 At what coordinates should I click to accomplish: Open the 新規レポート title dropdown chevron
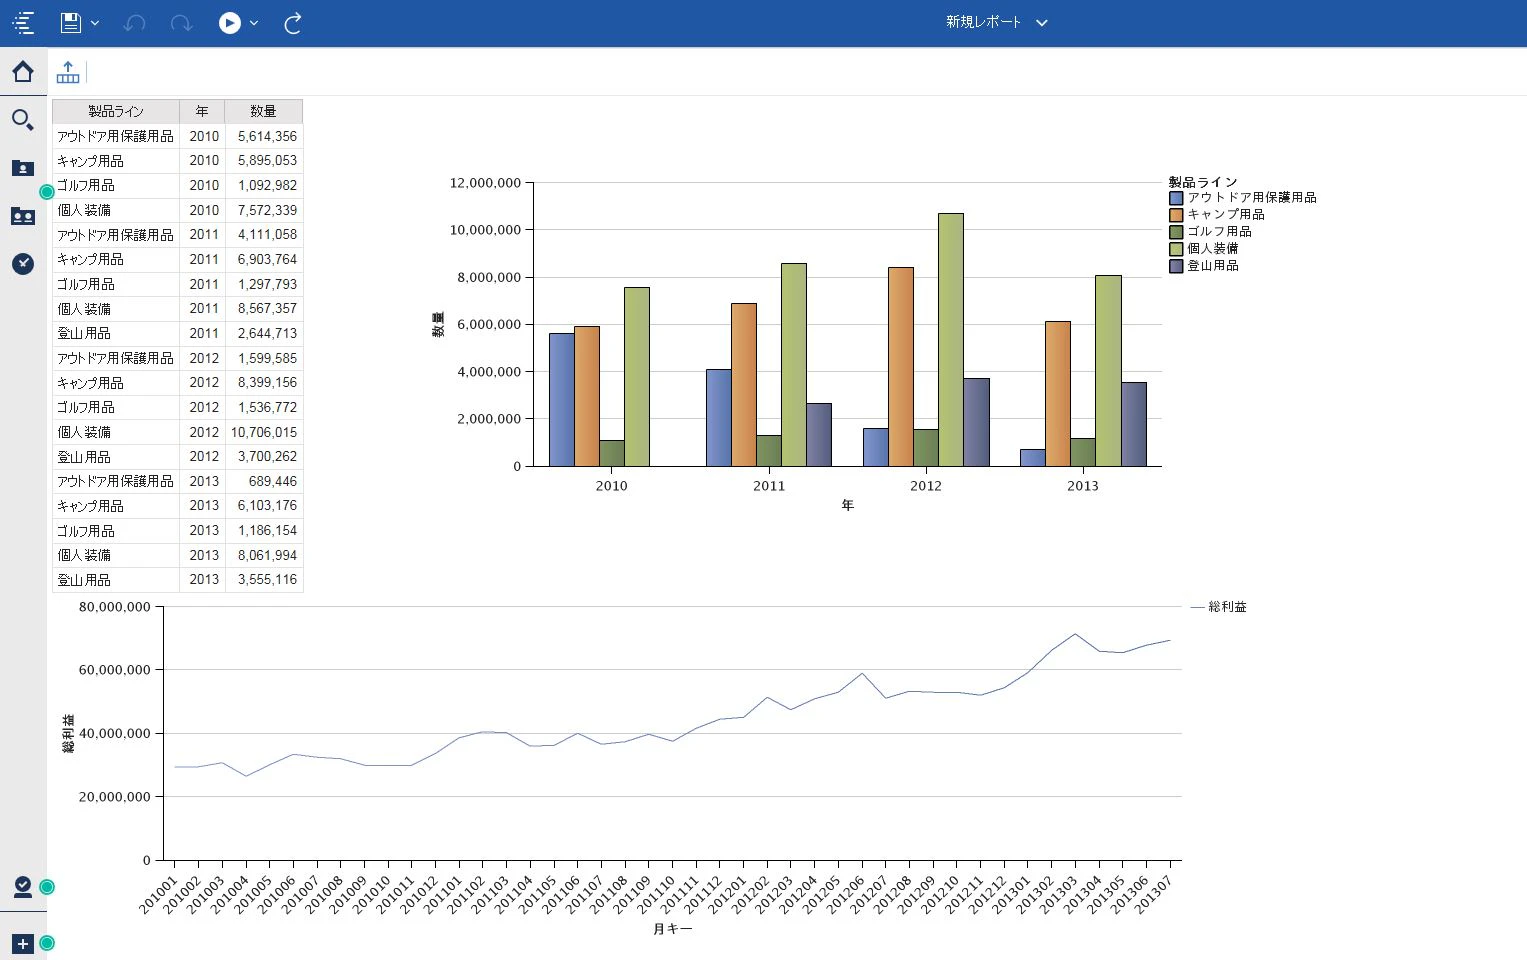click(1042, 22)
